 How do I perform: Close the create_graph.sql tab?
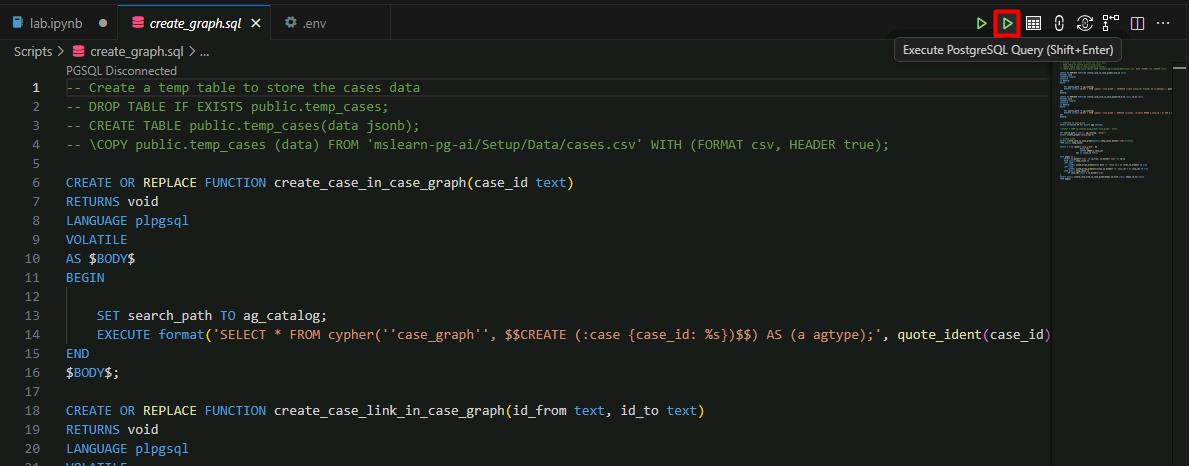click(255, 22)
